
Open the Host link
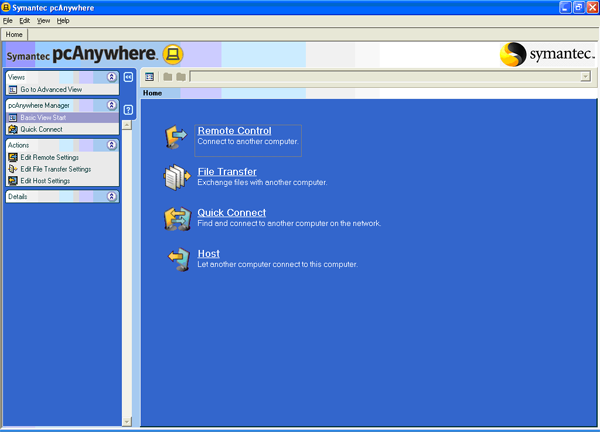point(209,254)
